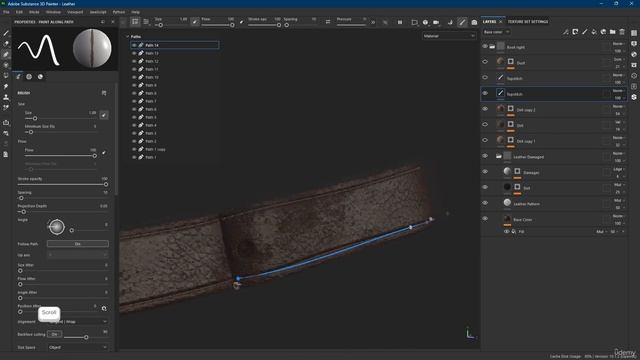Screen dimensions: 640x360
Task: Expand the overflow chevron in top toolbar
Action: coord(373,22)
